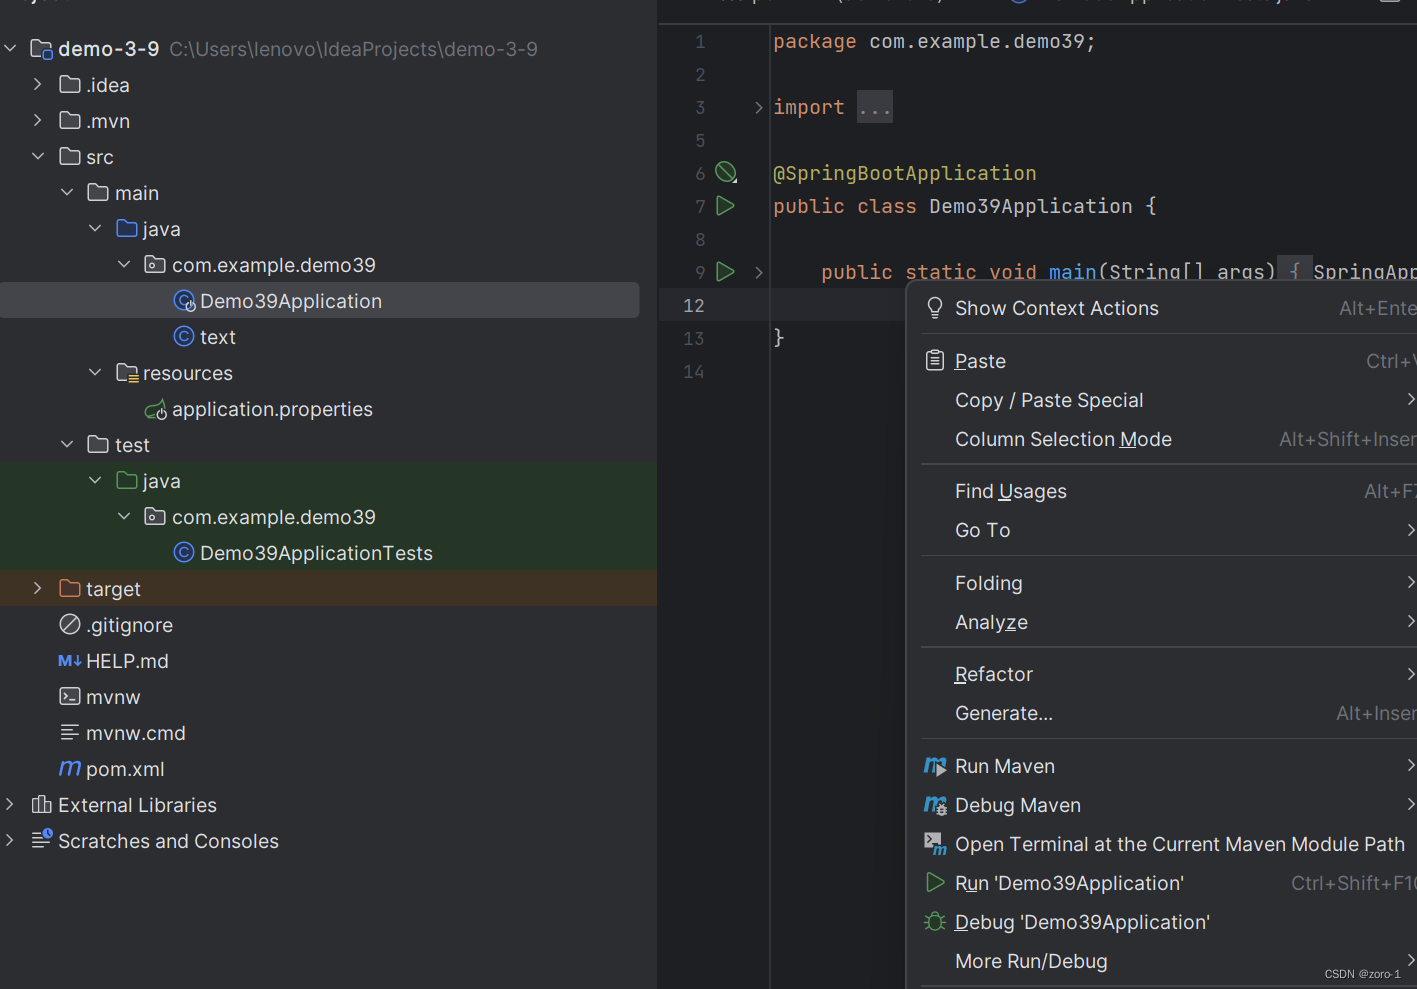
Task: Click the pom.xml Maven icon
Action: click(x=70, y=769)
